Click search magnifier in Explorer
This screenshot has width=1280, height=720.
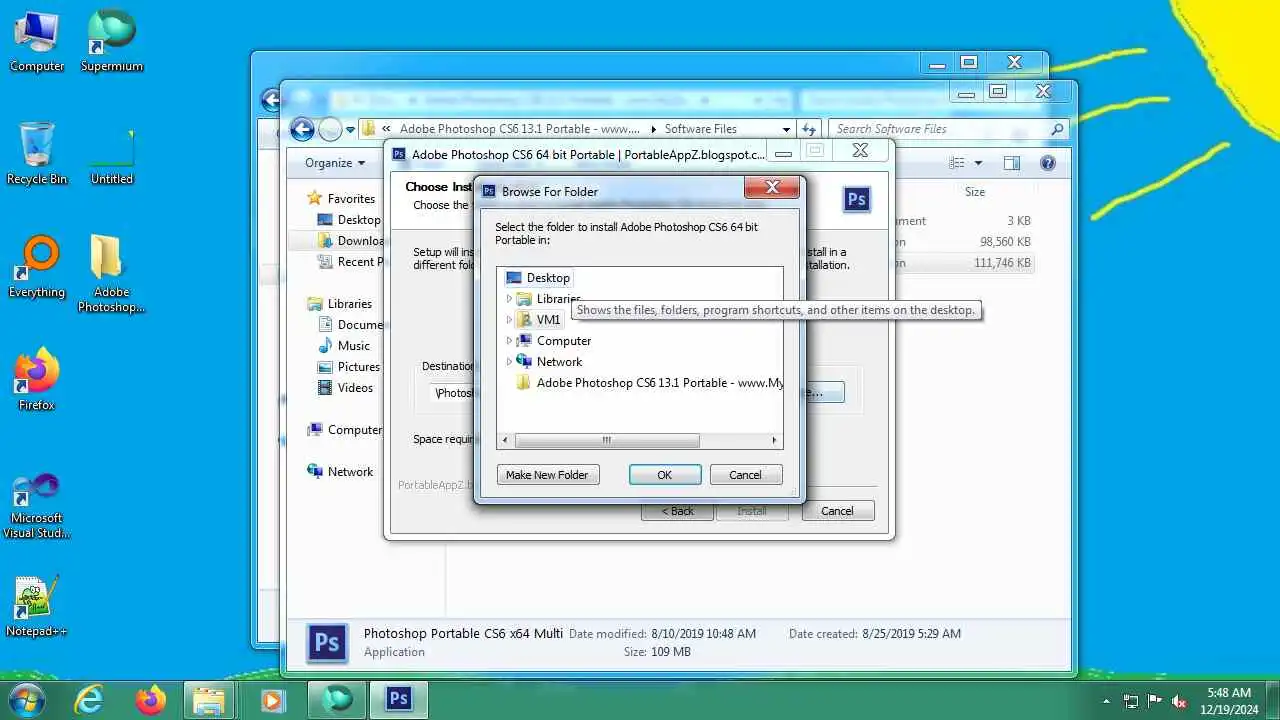[x=1057, y=129]
